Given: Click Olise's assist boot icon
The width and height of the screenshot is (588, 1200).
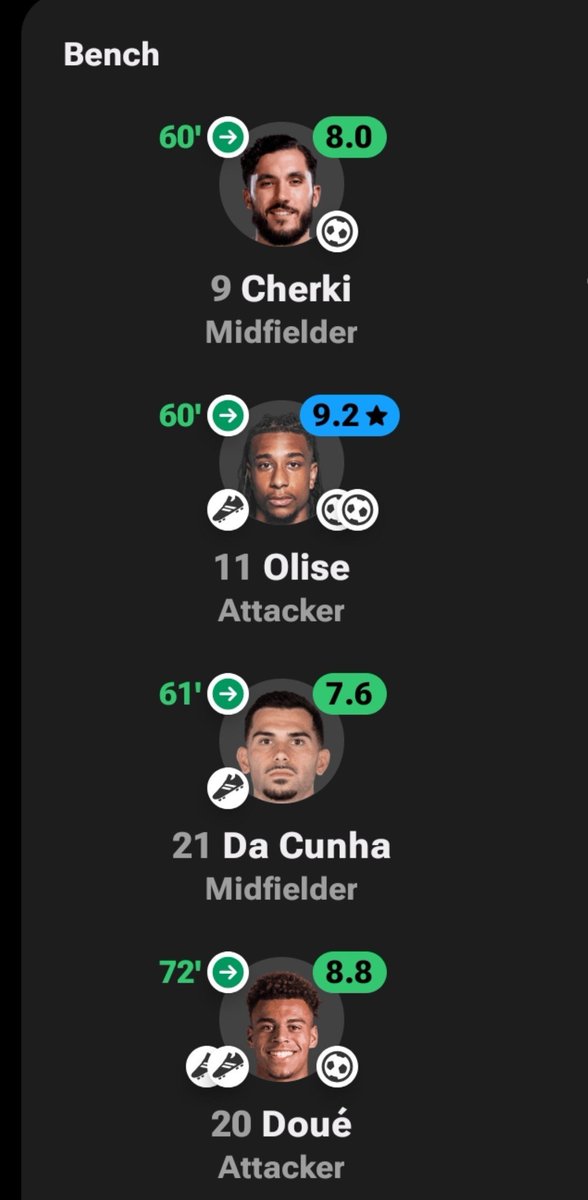Looking at the screenshot, I should click(x=228, y=510).
